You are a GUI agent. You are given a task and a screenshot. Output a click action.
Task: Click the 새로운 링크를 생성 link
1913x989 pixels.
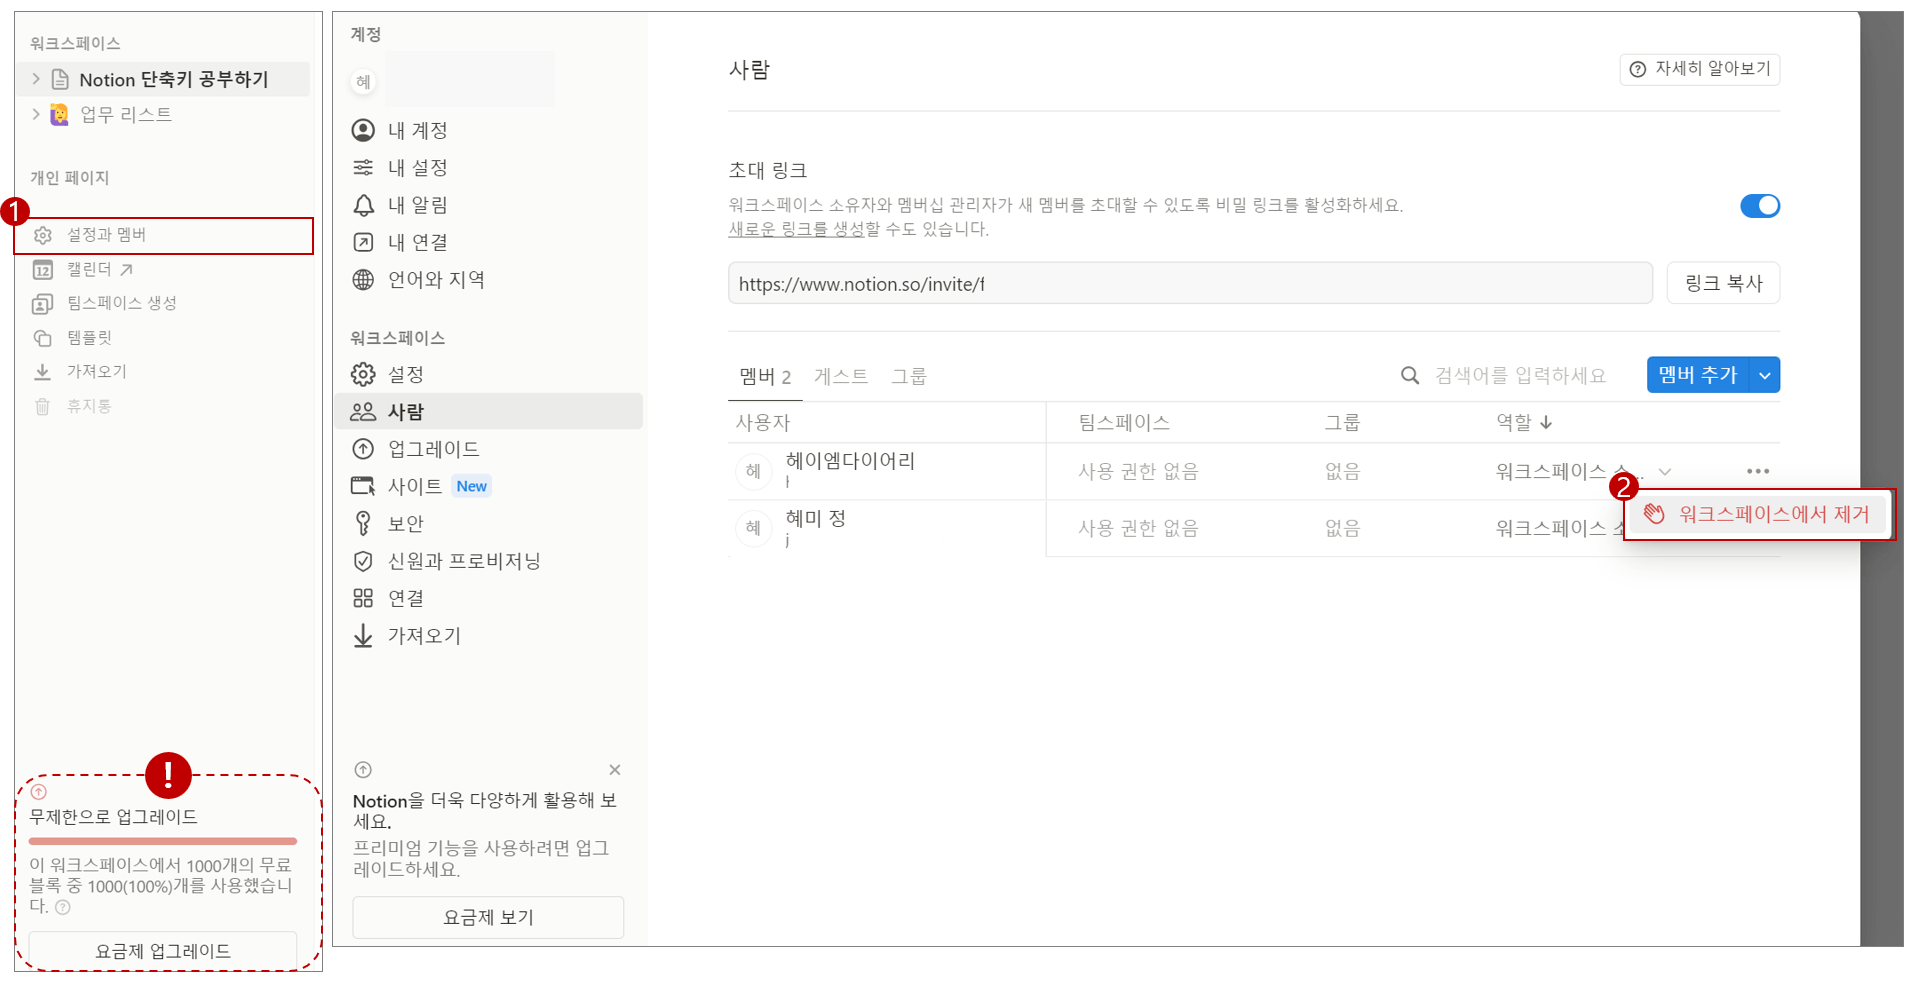pos(796,229)
